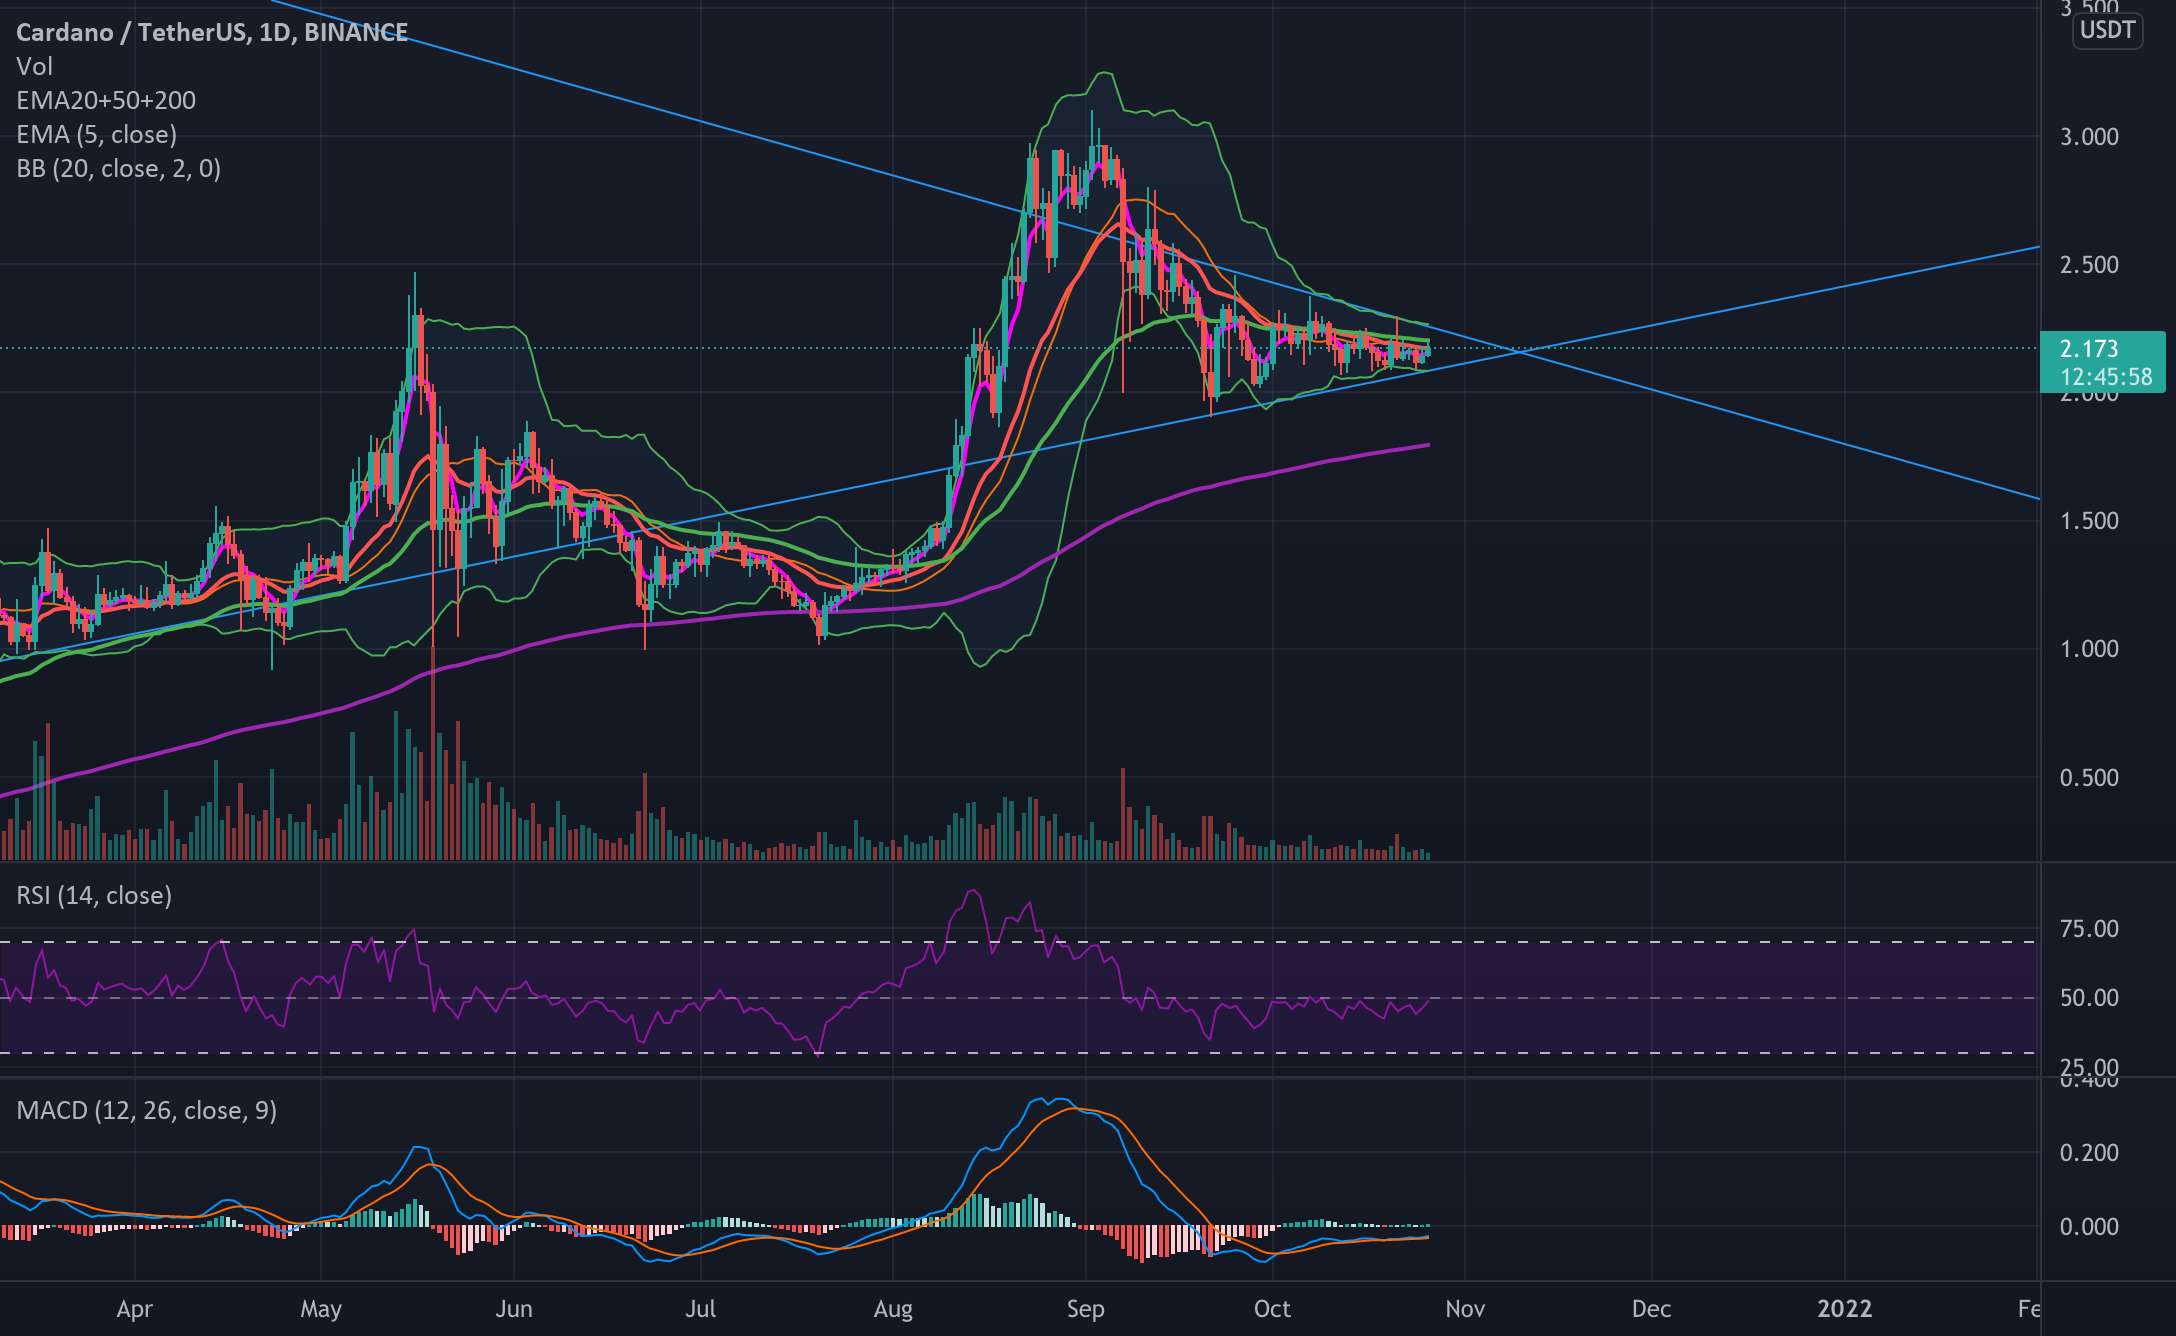Select the EMA (5, close) indicator label
Viewport: 2176px width, 1336px height.
click(96, 134)
